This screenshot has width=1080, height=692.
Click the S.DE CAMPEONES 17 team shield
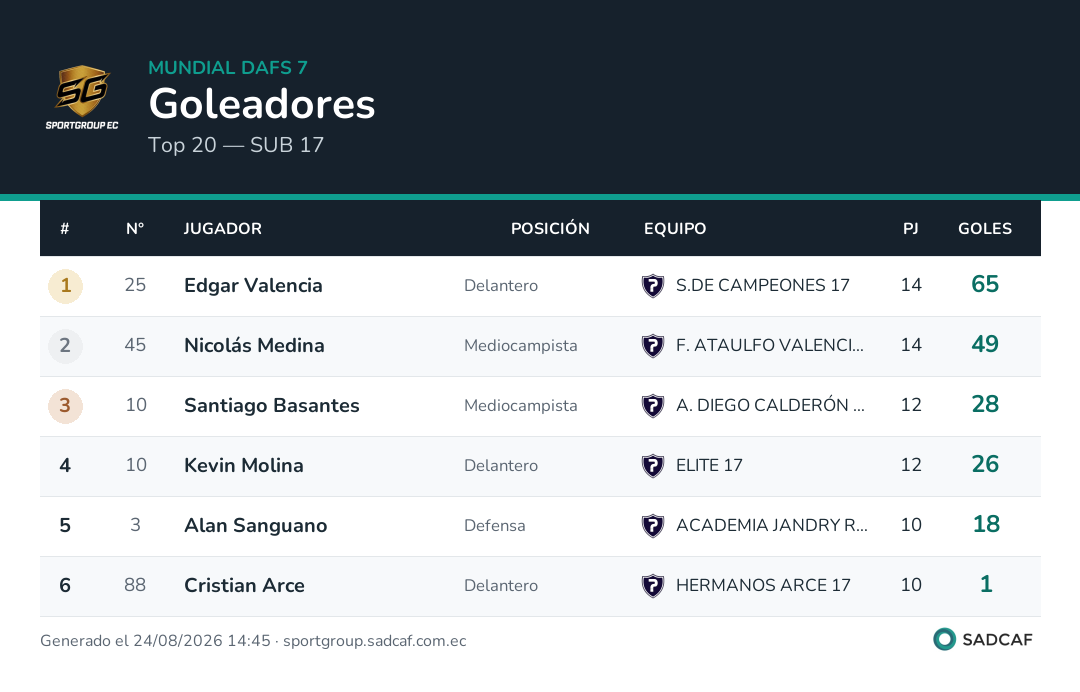click(x=652, y=285)
